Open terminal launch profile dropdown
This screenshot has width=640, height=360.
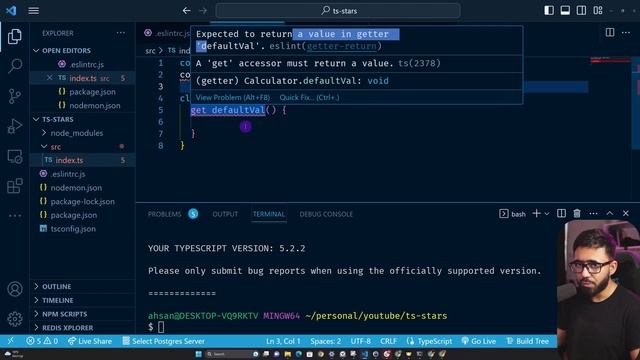[547, 213]
